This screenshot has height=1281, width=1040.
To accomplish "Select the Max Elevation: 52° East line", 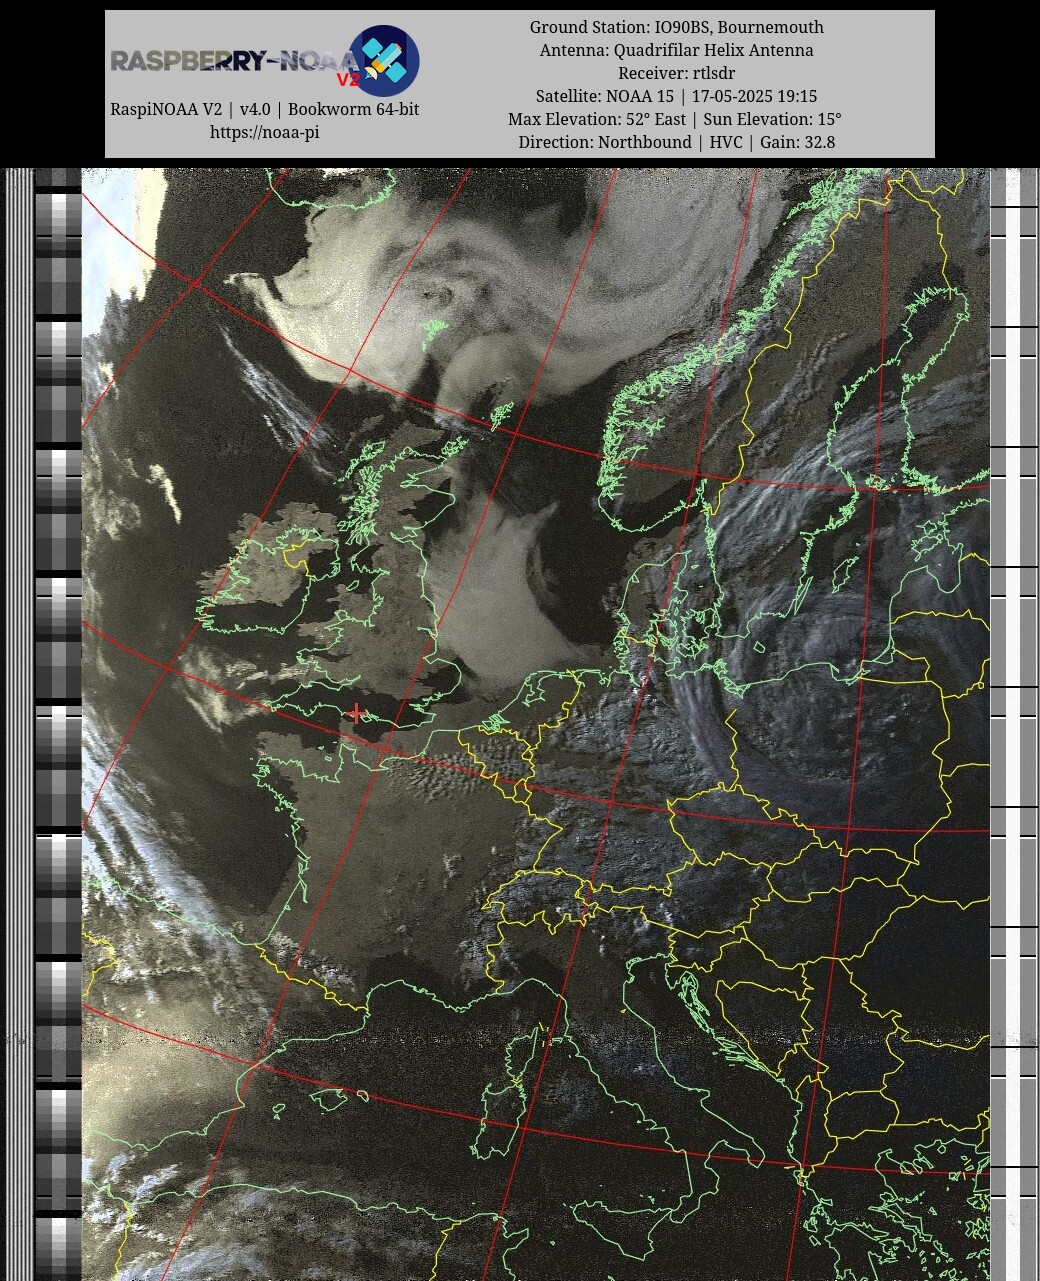I will coord(675,119).
